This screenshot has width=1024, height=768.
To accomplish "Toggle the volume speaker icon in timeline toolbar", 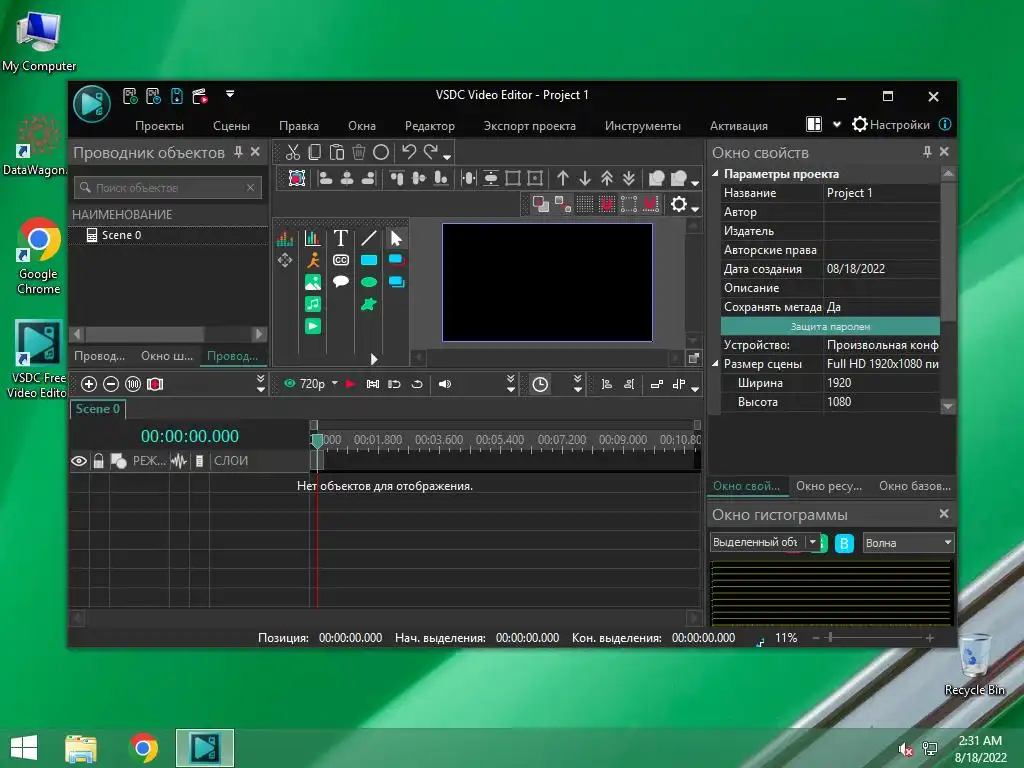I will [x=445, y=384].
